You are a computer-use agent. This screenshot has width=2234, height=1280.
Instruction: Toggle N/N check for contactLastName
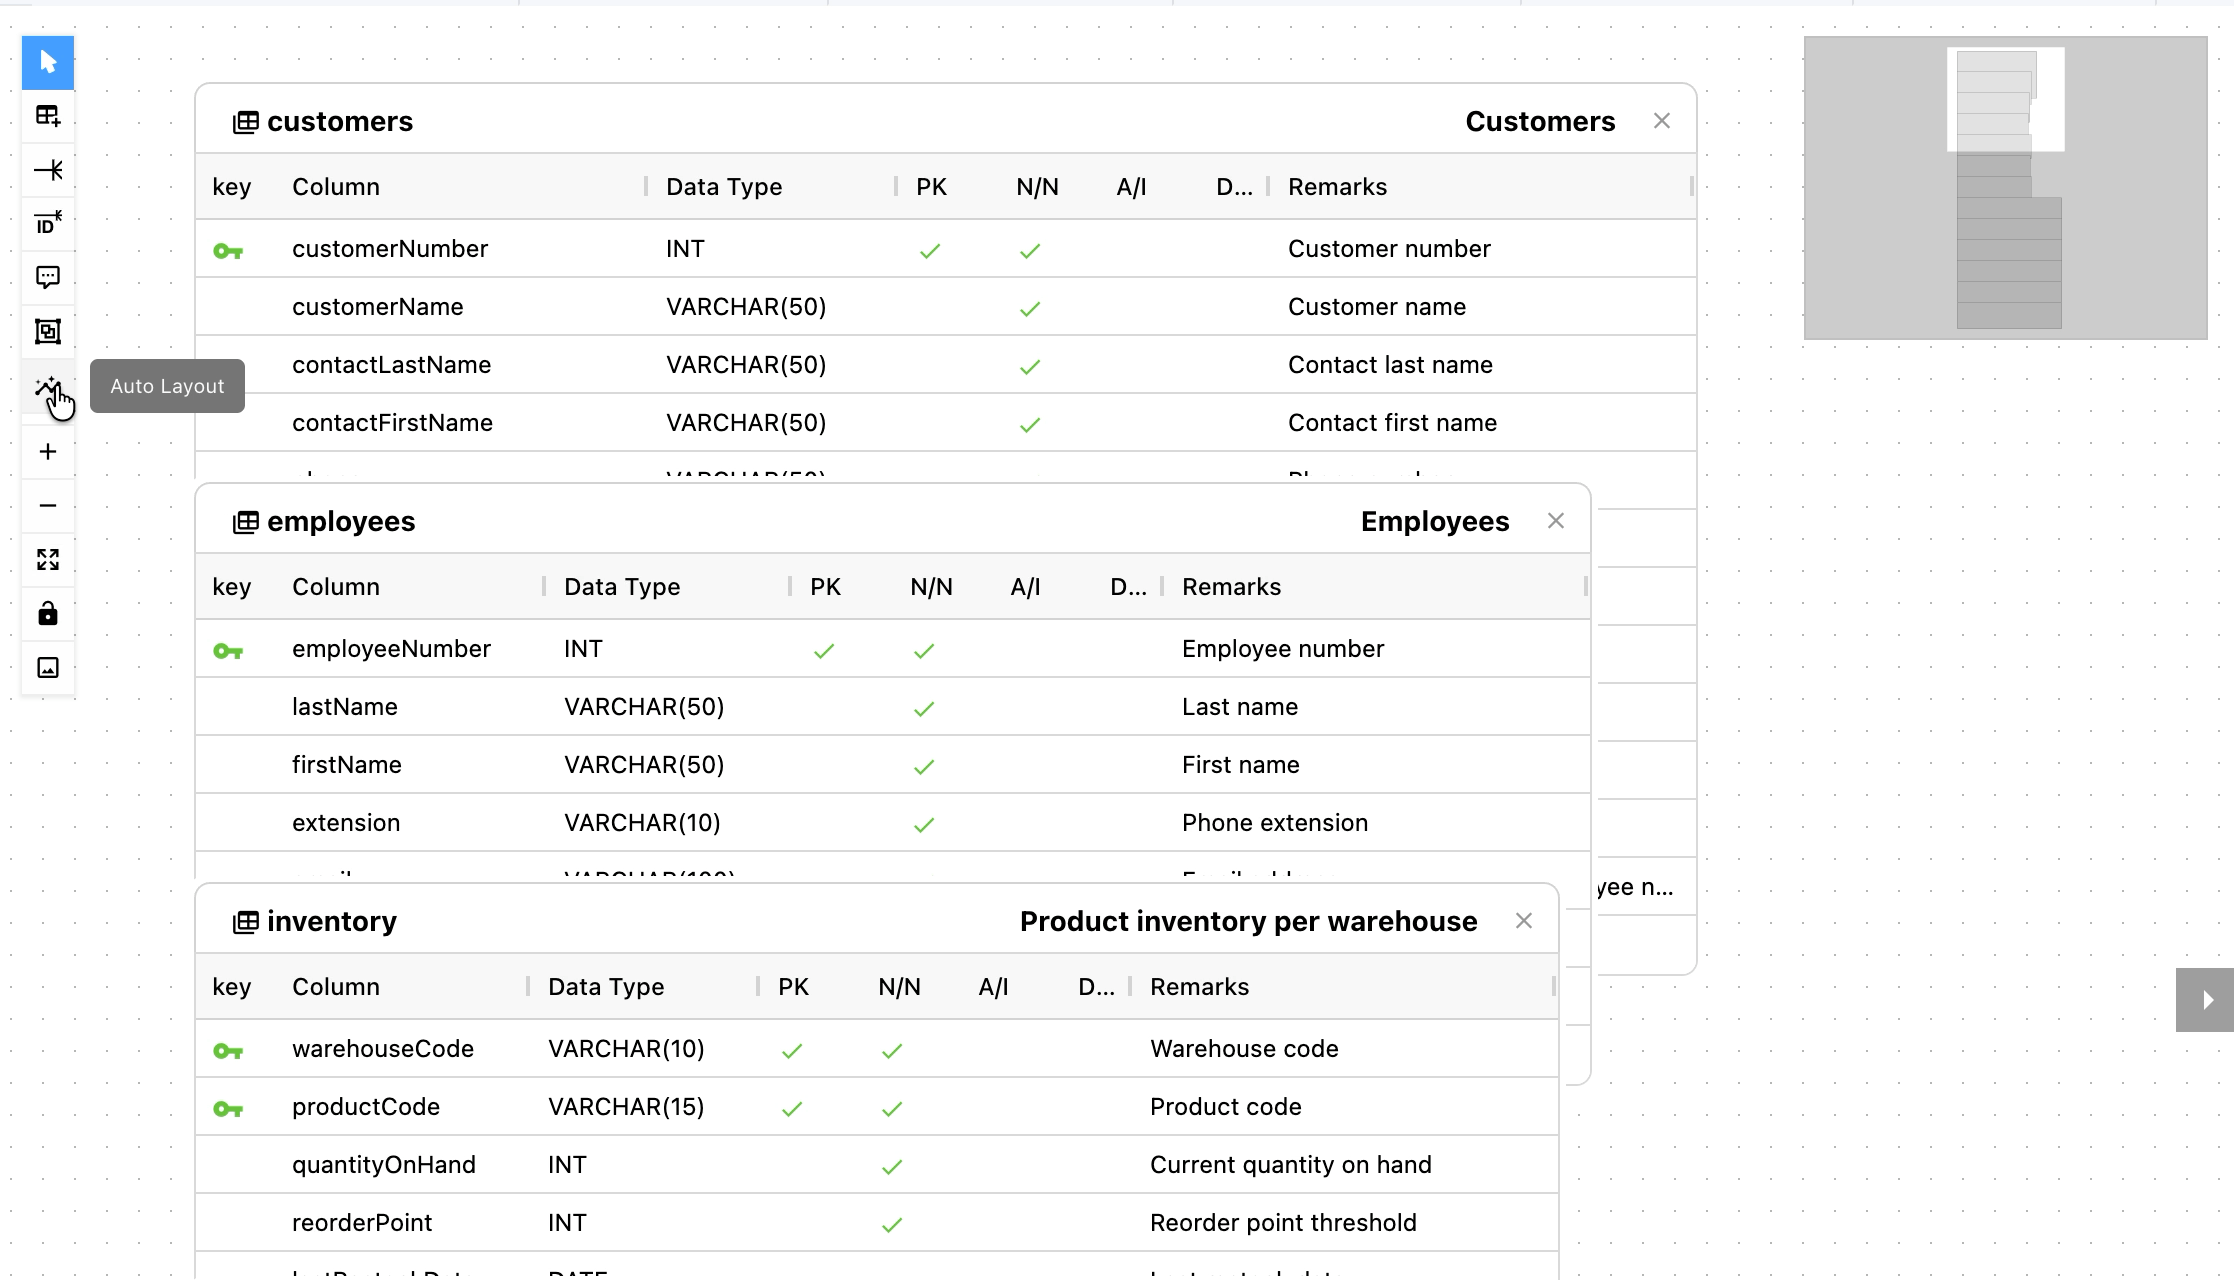[1030, 367]
